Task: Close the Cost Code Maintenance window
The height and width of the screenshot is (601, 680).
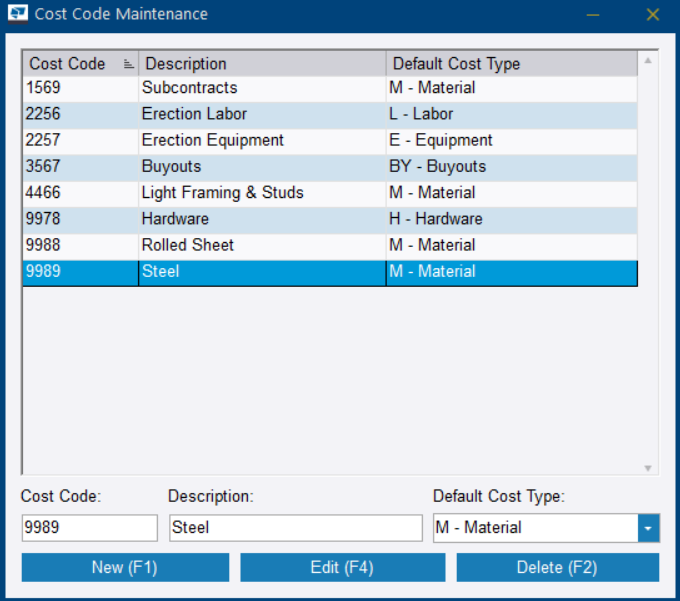Action: [653, 15]
